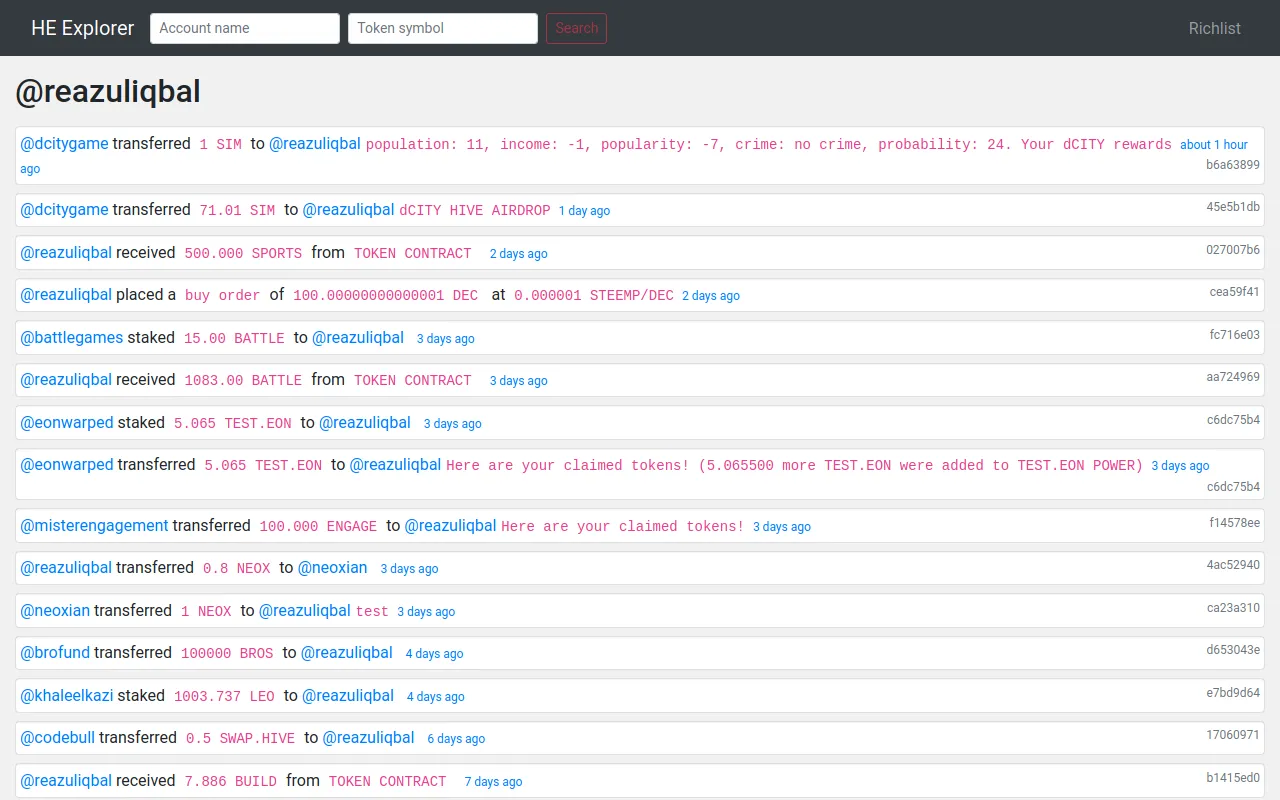Focus the Account name input field
Viewport: 1280px width, 800px height.
(245, 28)
